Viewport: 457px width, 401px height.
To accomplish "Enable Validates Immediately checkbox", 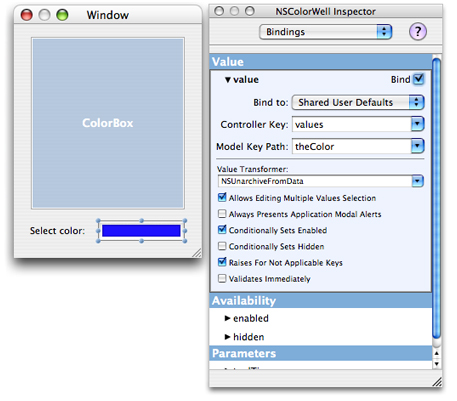I will [x=222, y=278].
